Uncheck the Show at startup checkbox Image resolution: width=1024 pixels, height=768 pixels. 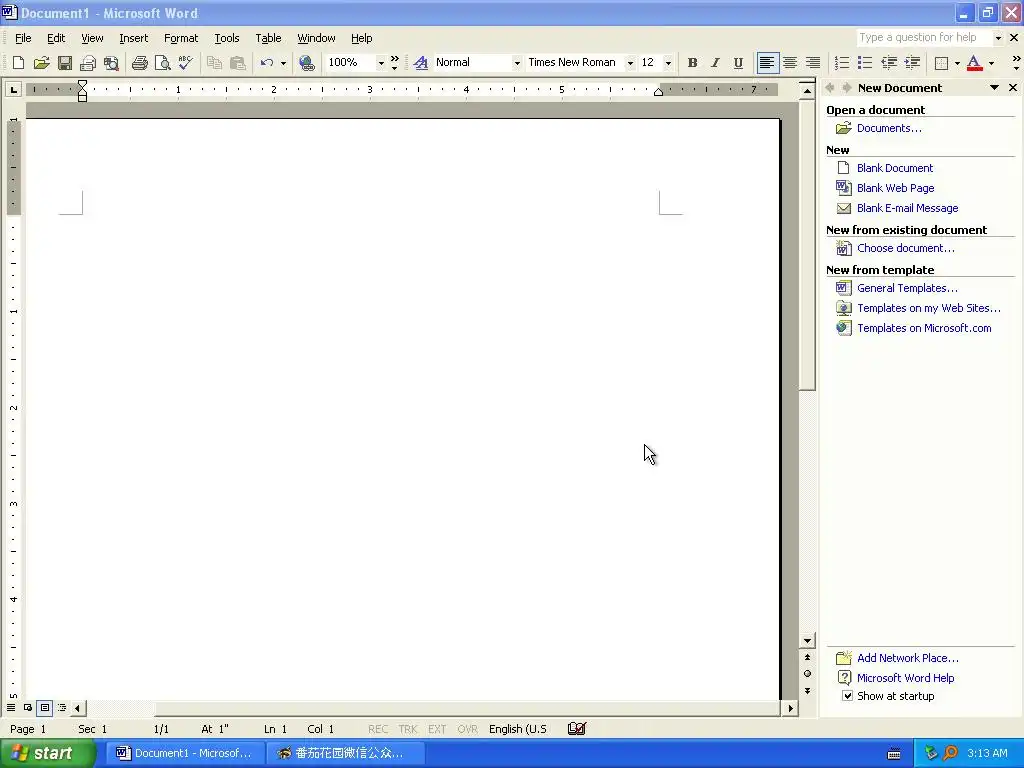[847, 696]
